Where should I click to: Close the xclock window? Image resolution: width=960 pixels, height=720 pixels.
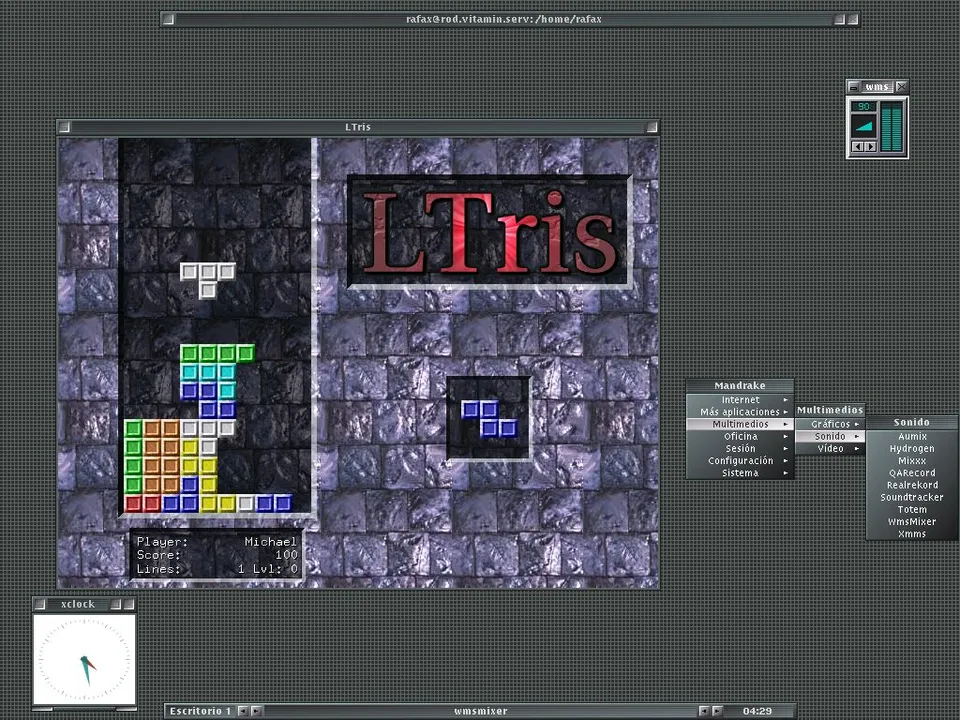(x=129, y=604)
